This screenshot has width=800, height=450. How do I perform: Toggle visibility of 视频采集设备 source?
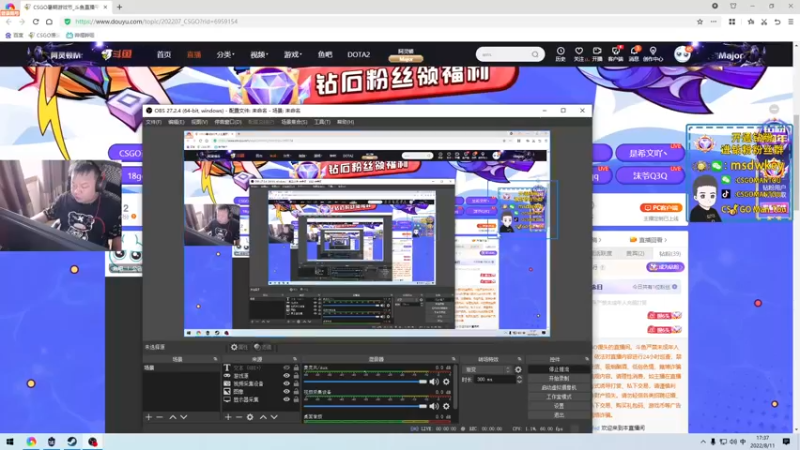click(x=286, y=383)
